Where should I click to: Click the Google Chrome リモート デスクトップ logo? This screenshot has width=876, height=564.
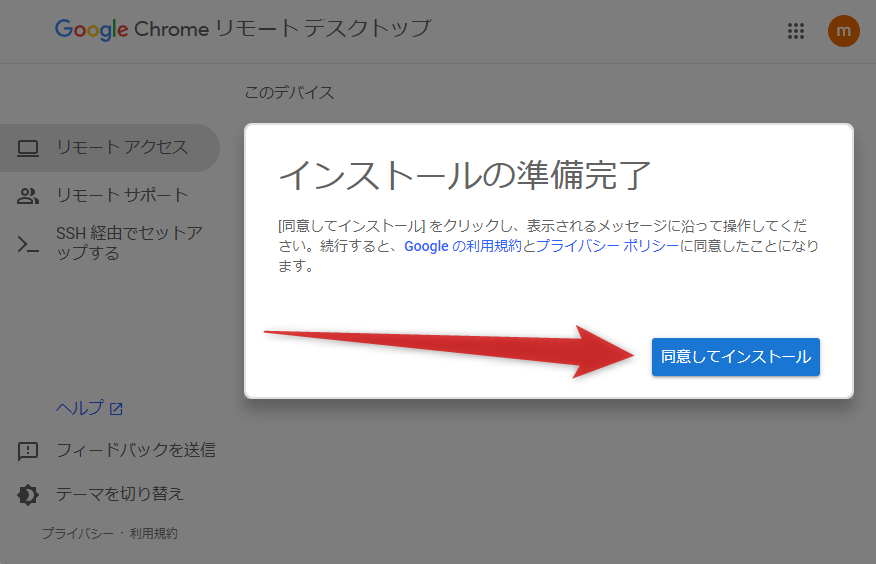coord(243,29)
